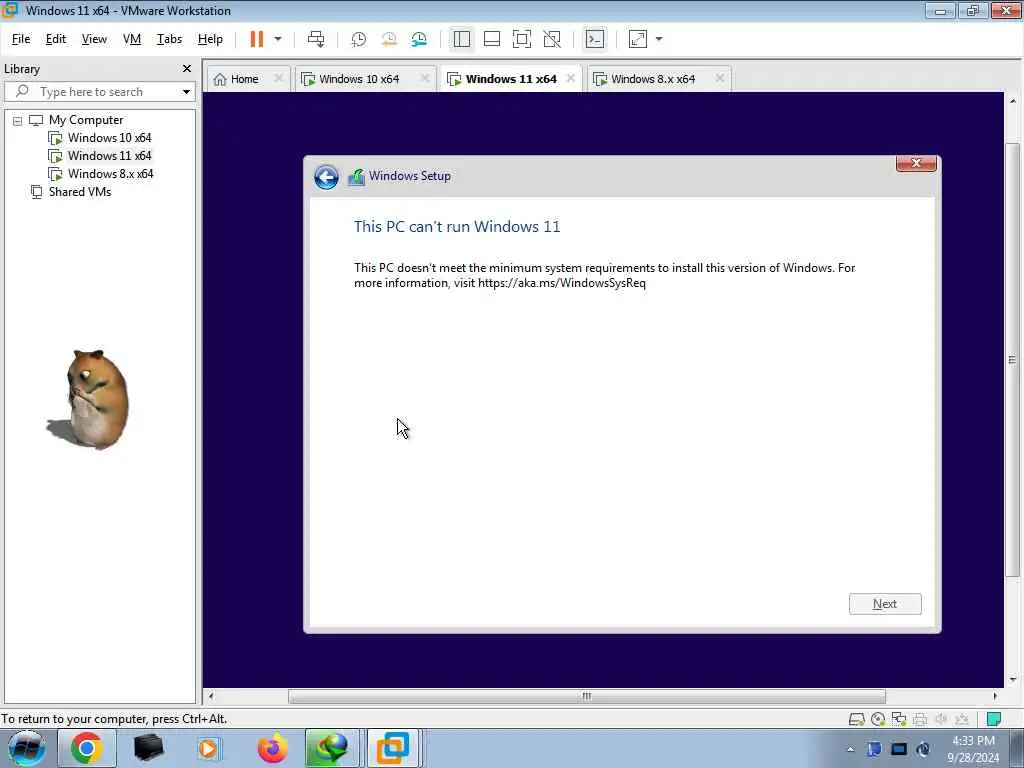Click Next in Windows Setup
This screenshot has width=1024, height=768.
[x=885, y=604]
